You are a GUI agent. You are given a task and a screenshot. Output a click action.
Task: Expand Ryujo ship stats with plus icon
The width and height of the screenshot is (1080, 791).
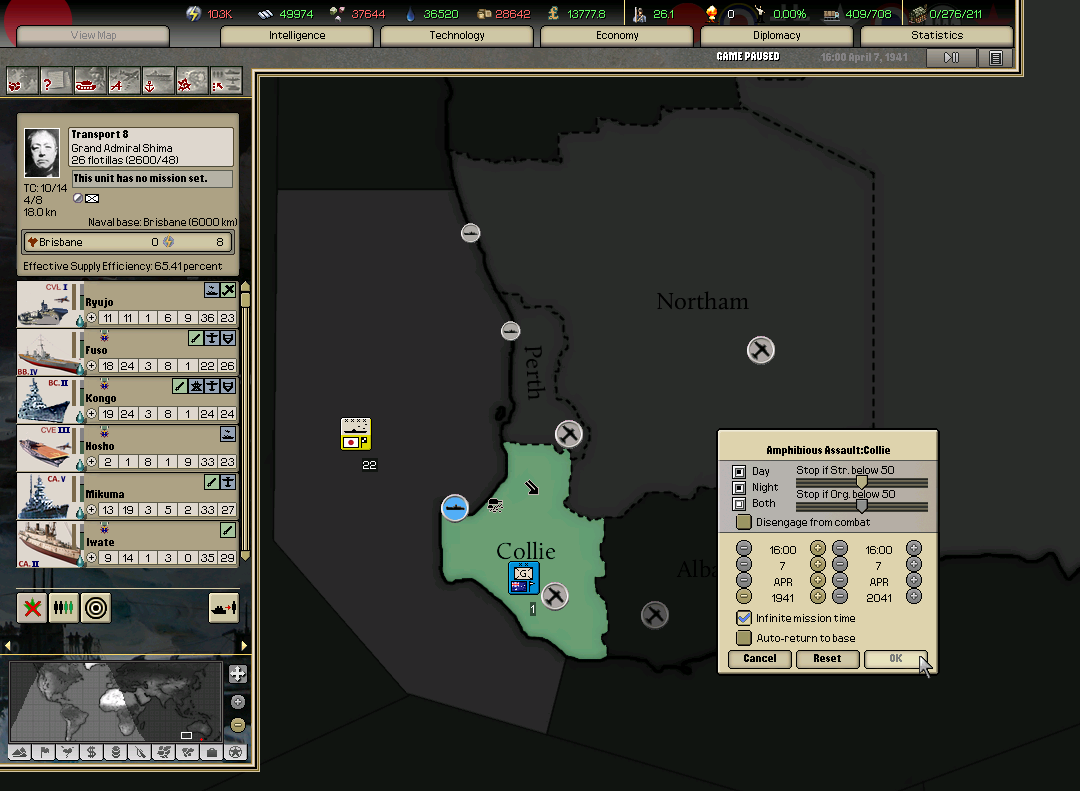[92, 318]
